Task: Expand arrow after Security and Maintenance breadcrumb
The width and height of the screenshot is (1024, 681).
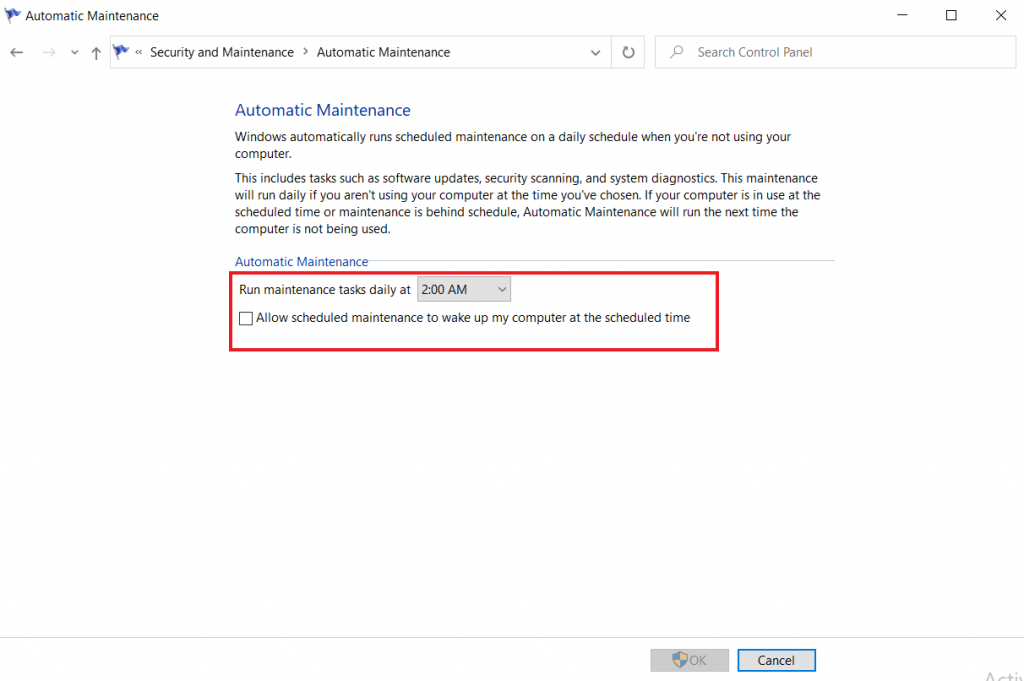Action: tap(305, 52)
